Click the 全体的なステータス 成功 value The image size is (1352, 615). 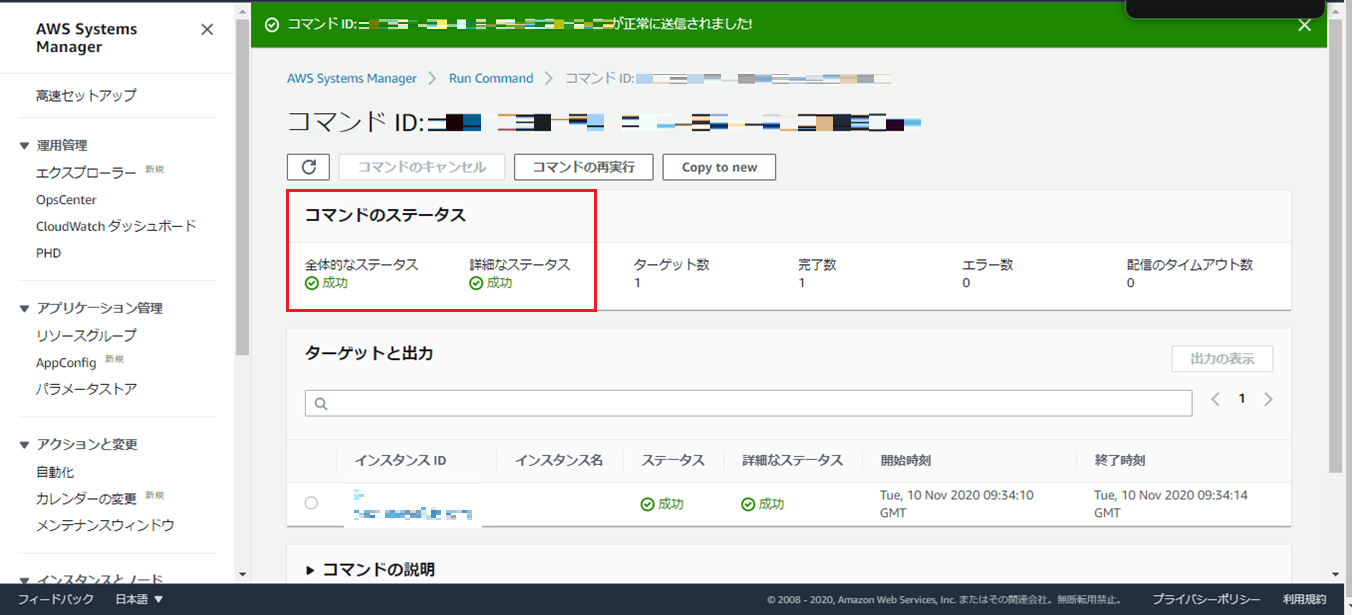327,283
